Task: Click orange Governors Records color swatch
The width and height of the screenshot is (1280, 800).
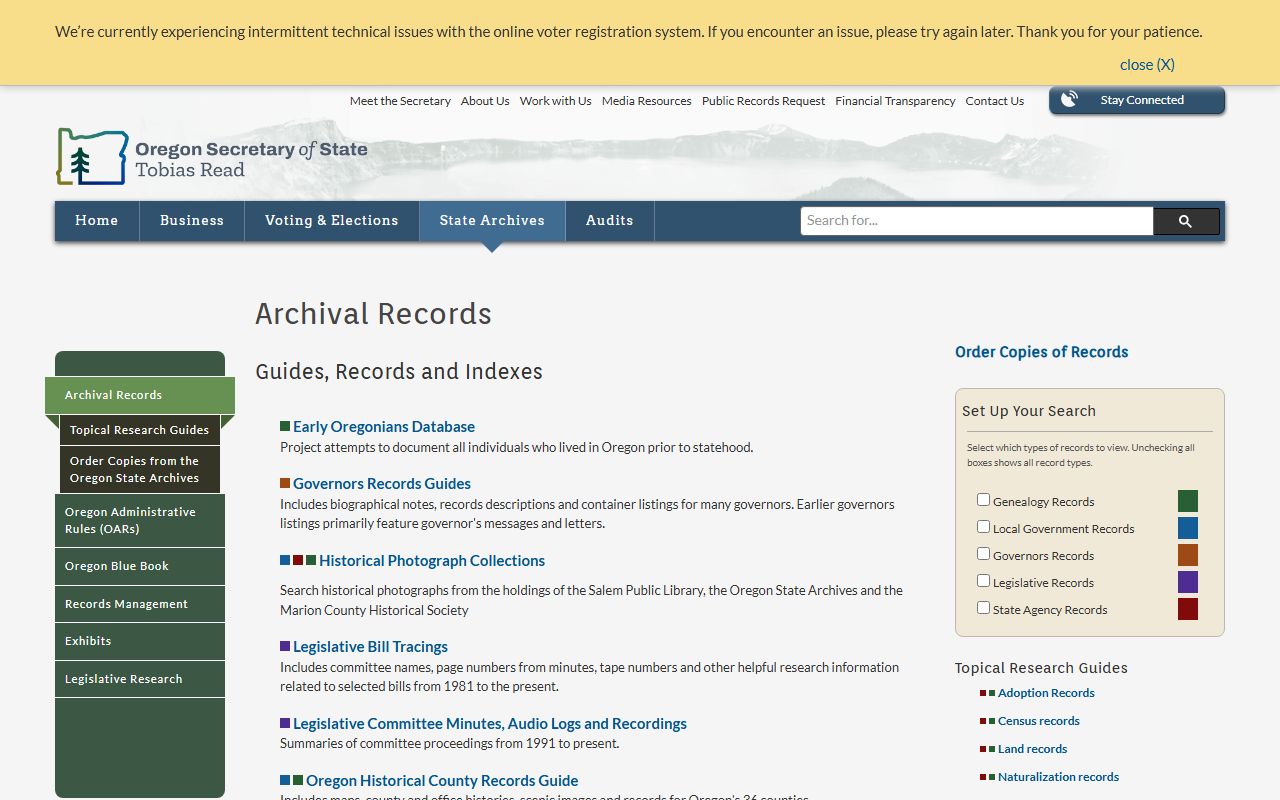Action: (1188, 555)
